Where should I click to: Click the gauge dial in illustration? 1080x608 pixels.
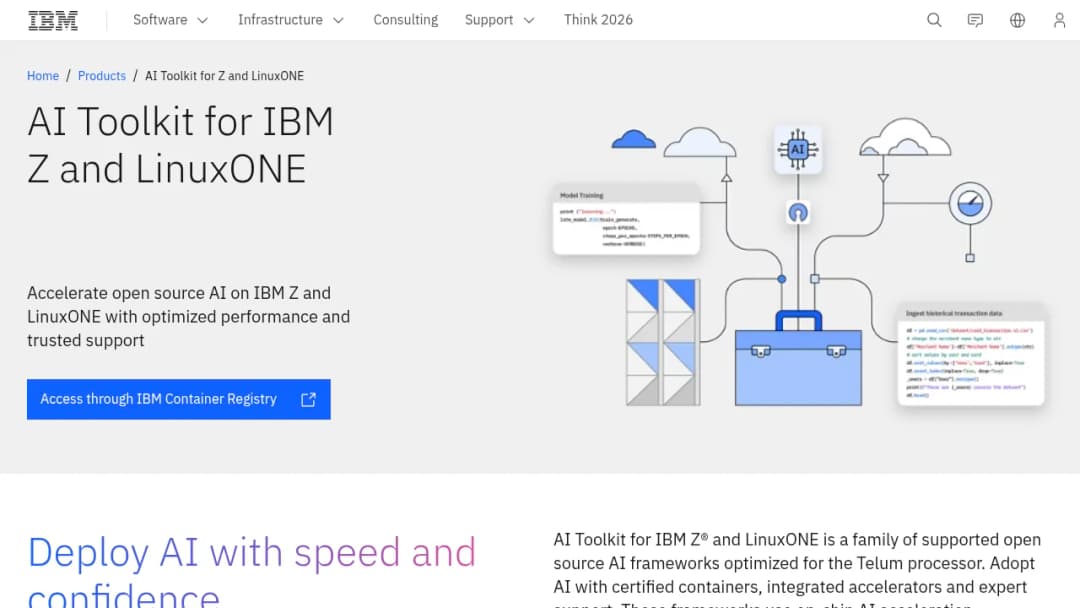tap(970, 203)
